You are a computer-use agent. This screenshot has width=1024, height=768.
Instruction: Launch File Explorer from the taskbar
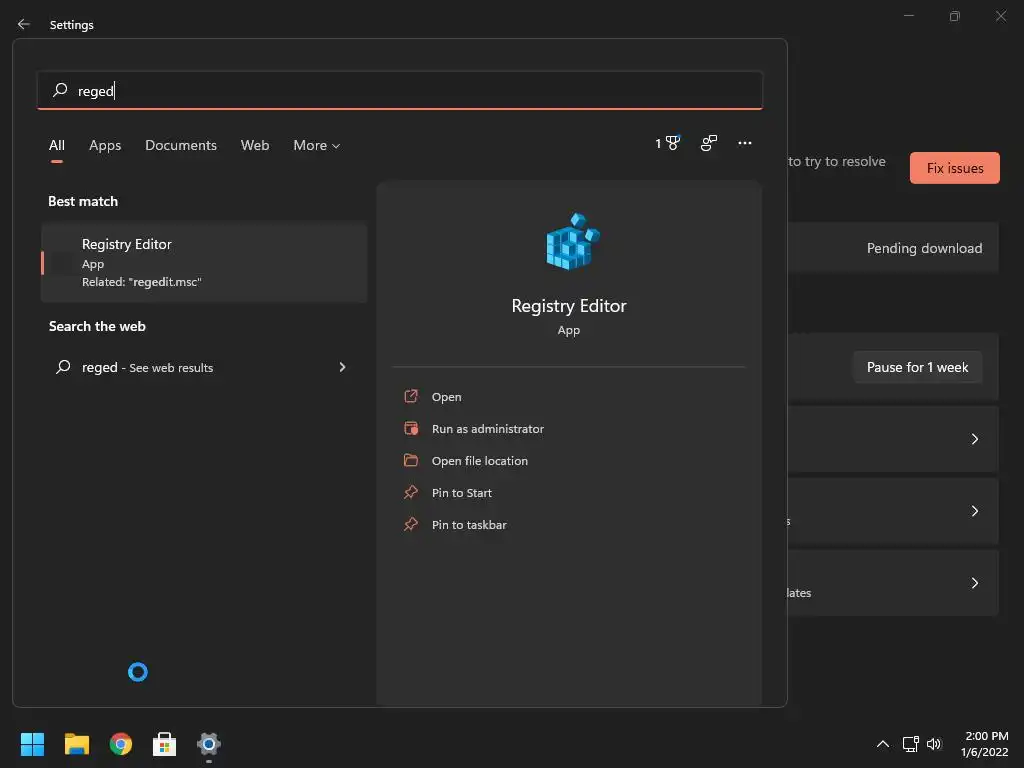(x=76, y=744)
